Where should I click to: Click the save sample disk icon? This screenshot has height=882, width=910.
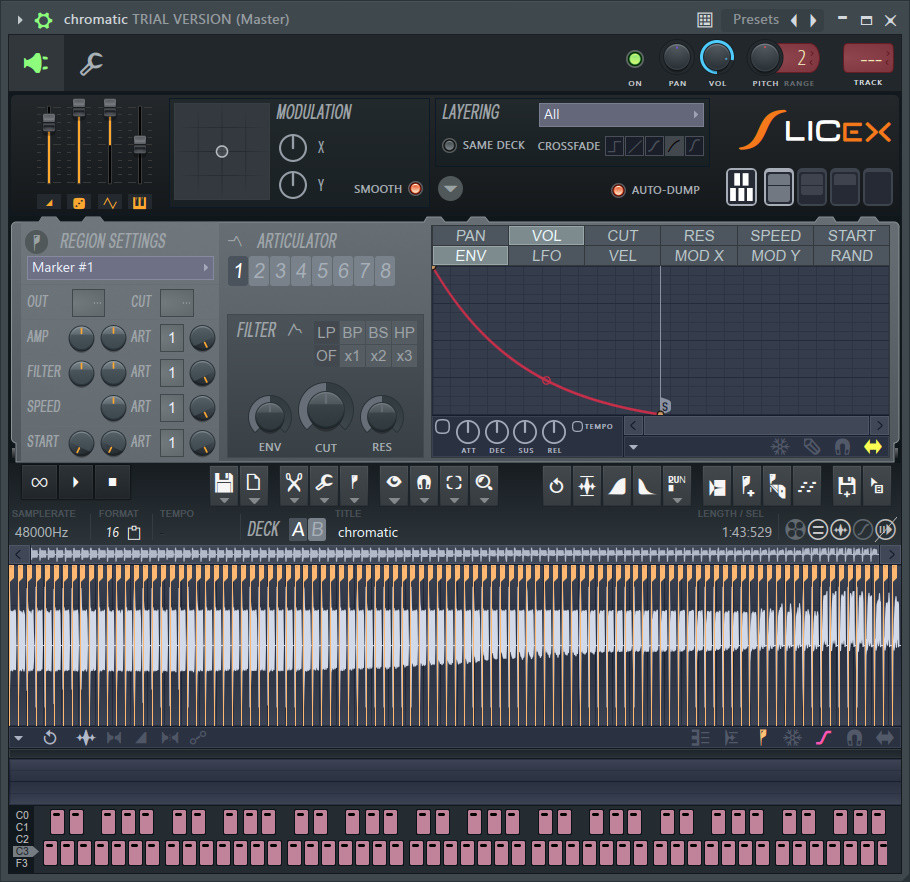click(x=224, y=484)
